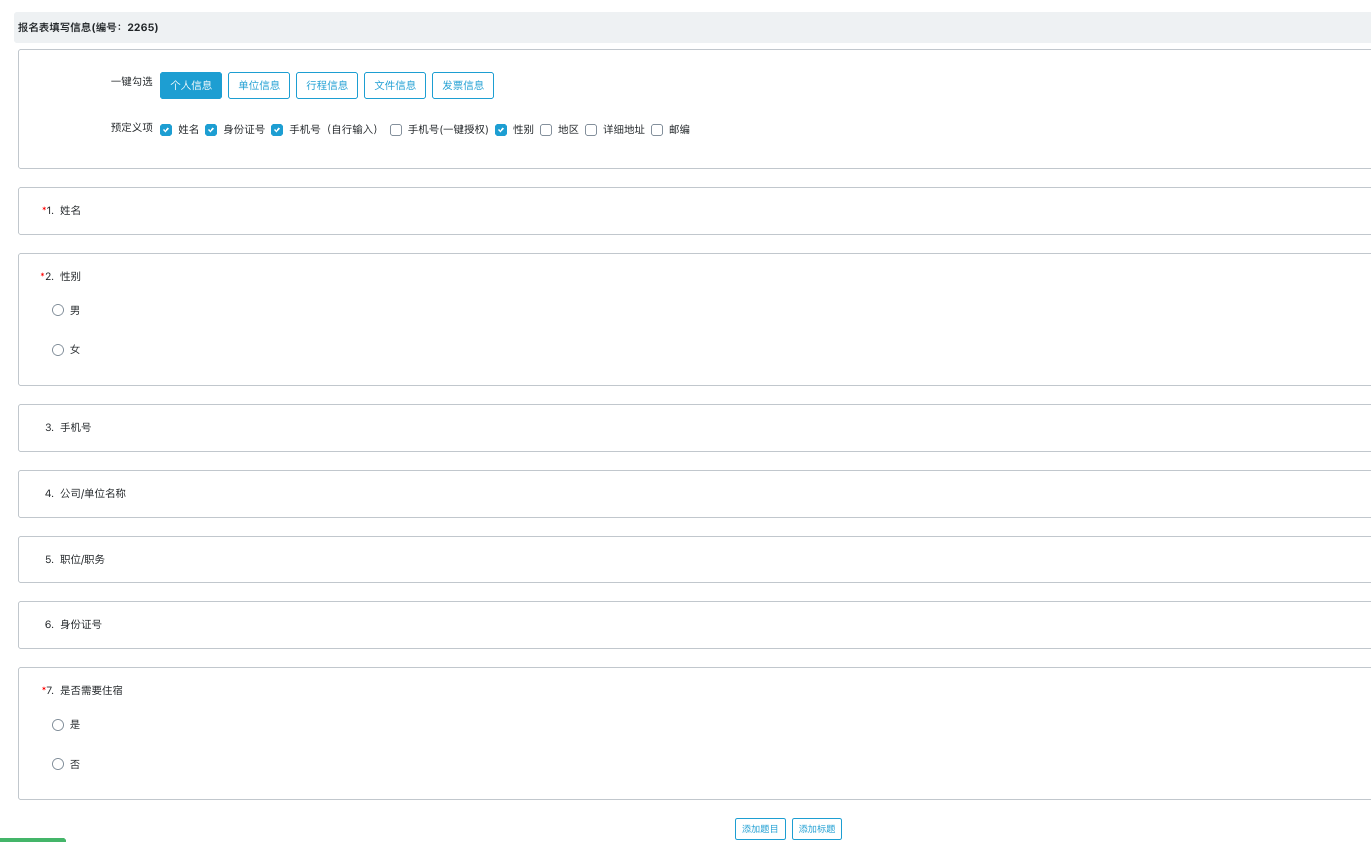Select the 男 radio button
The image size is (1371, 842).
pyautogui.click(x=58, y=310)
